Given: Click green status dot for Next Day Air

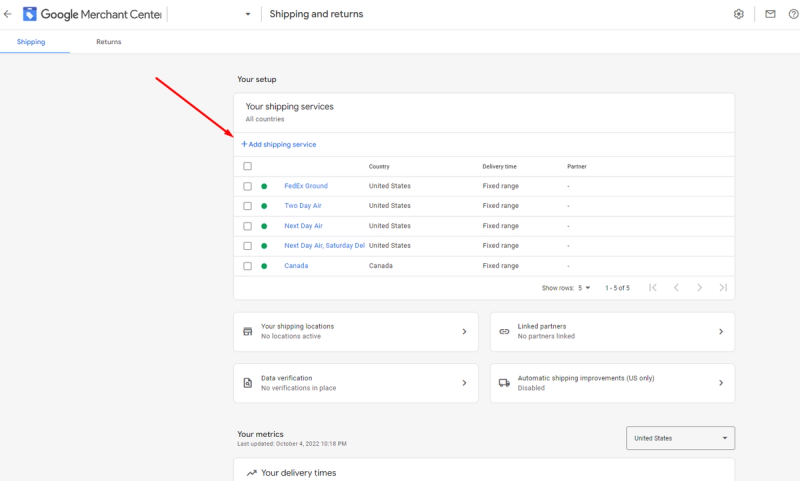Looking at the screenshot, I should (264, 226).
